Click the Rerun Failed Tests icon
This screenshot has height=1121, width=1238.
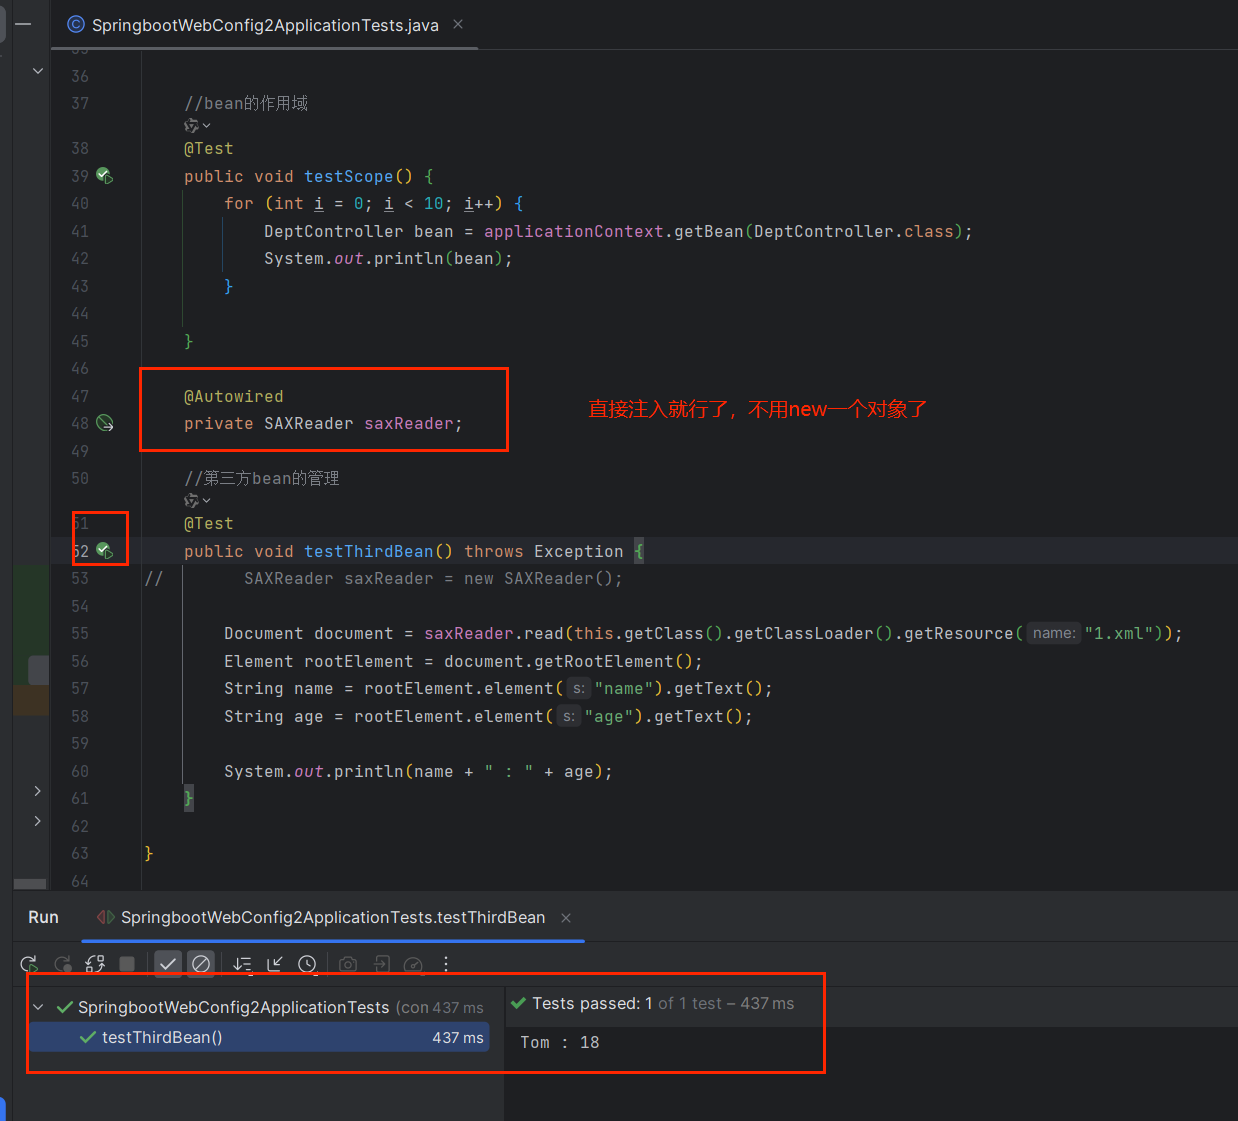63,964
